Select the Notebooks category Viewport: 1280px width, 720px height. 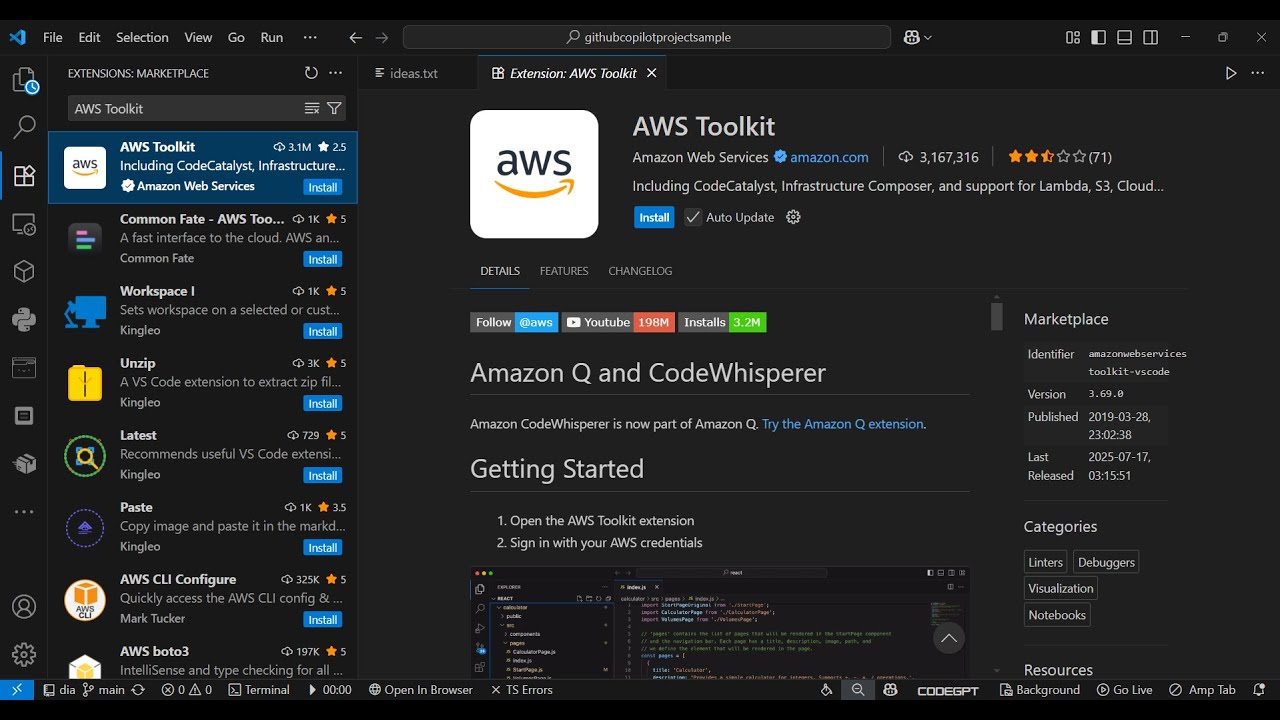point(1057,615)
